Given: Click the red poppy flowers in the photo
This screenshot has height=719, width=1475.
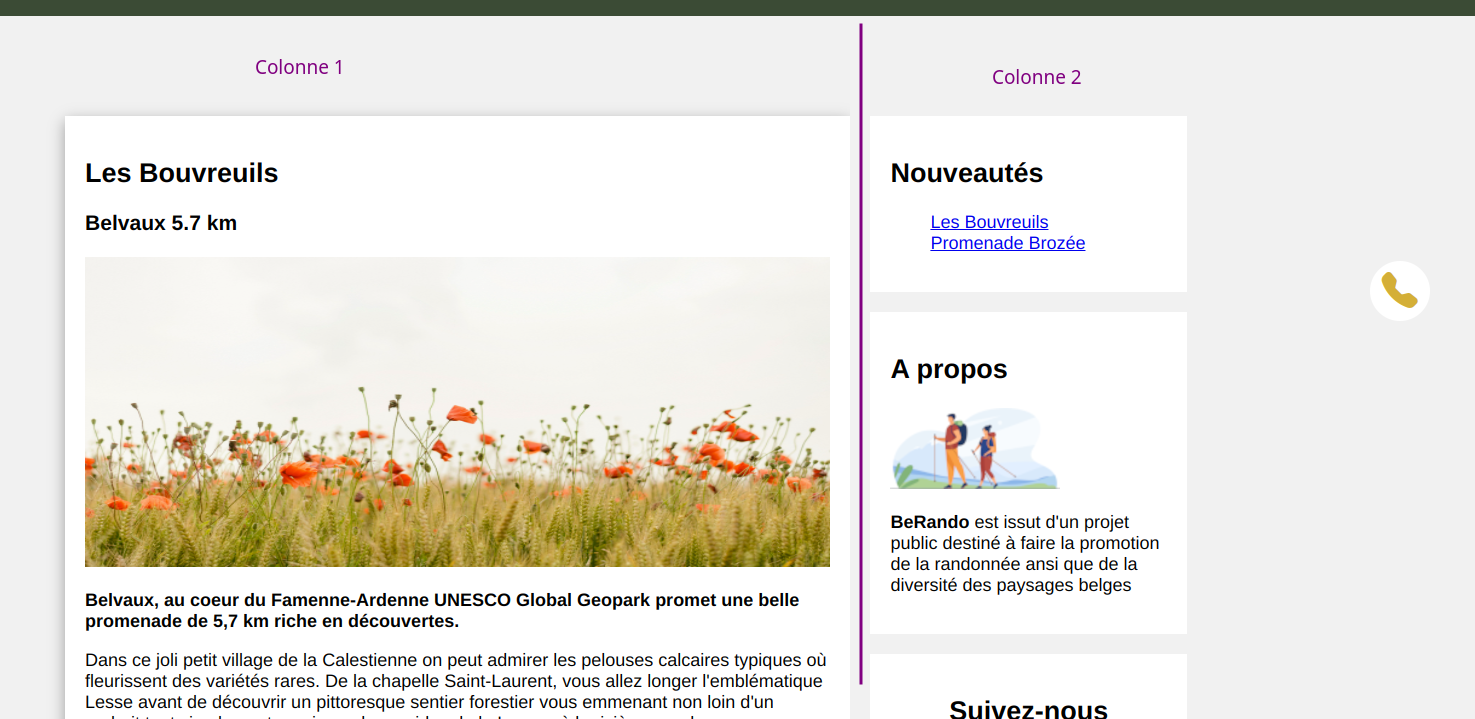Looking at the screenshot, I should 300,472.
